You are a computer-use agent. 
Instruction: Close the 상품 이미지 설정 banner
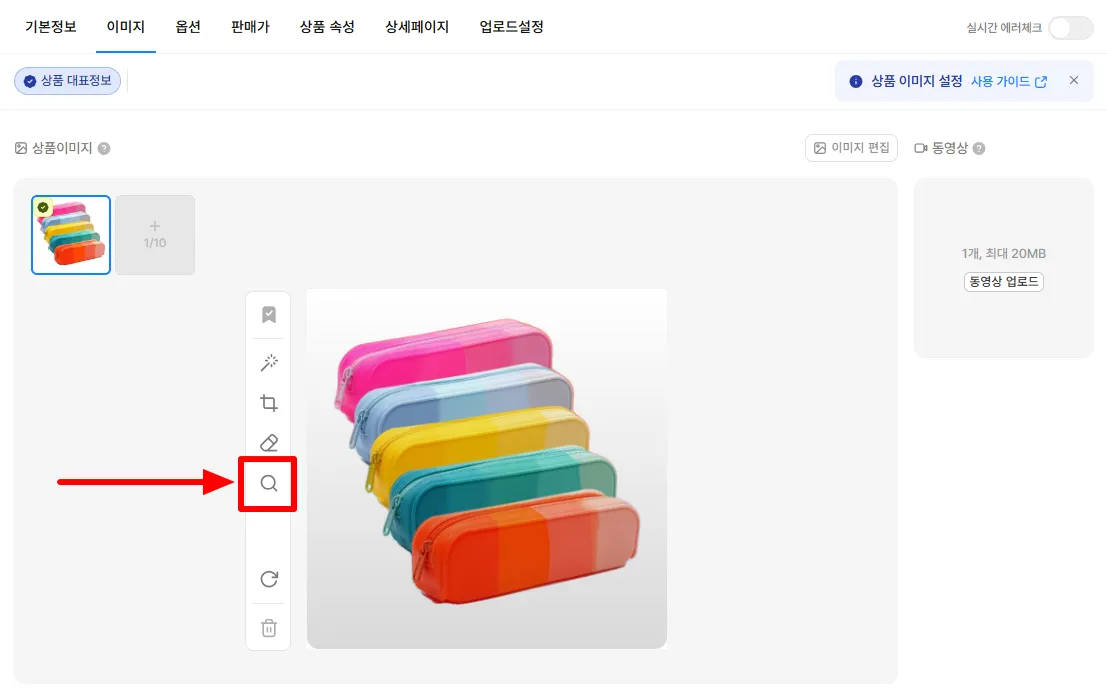click(1074, 81)
